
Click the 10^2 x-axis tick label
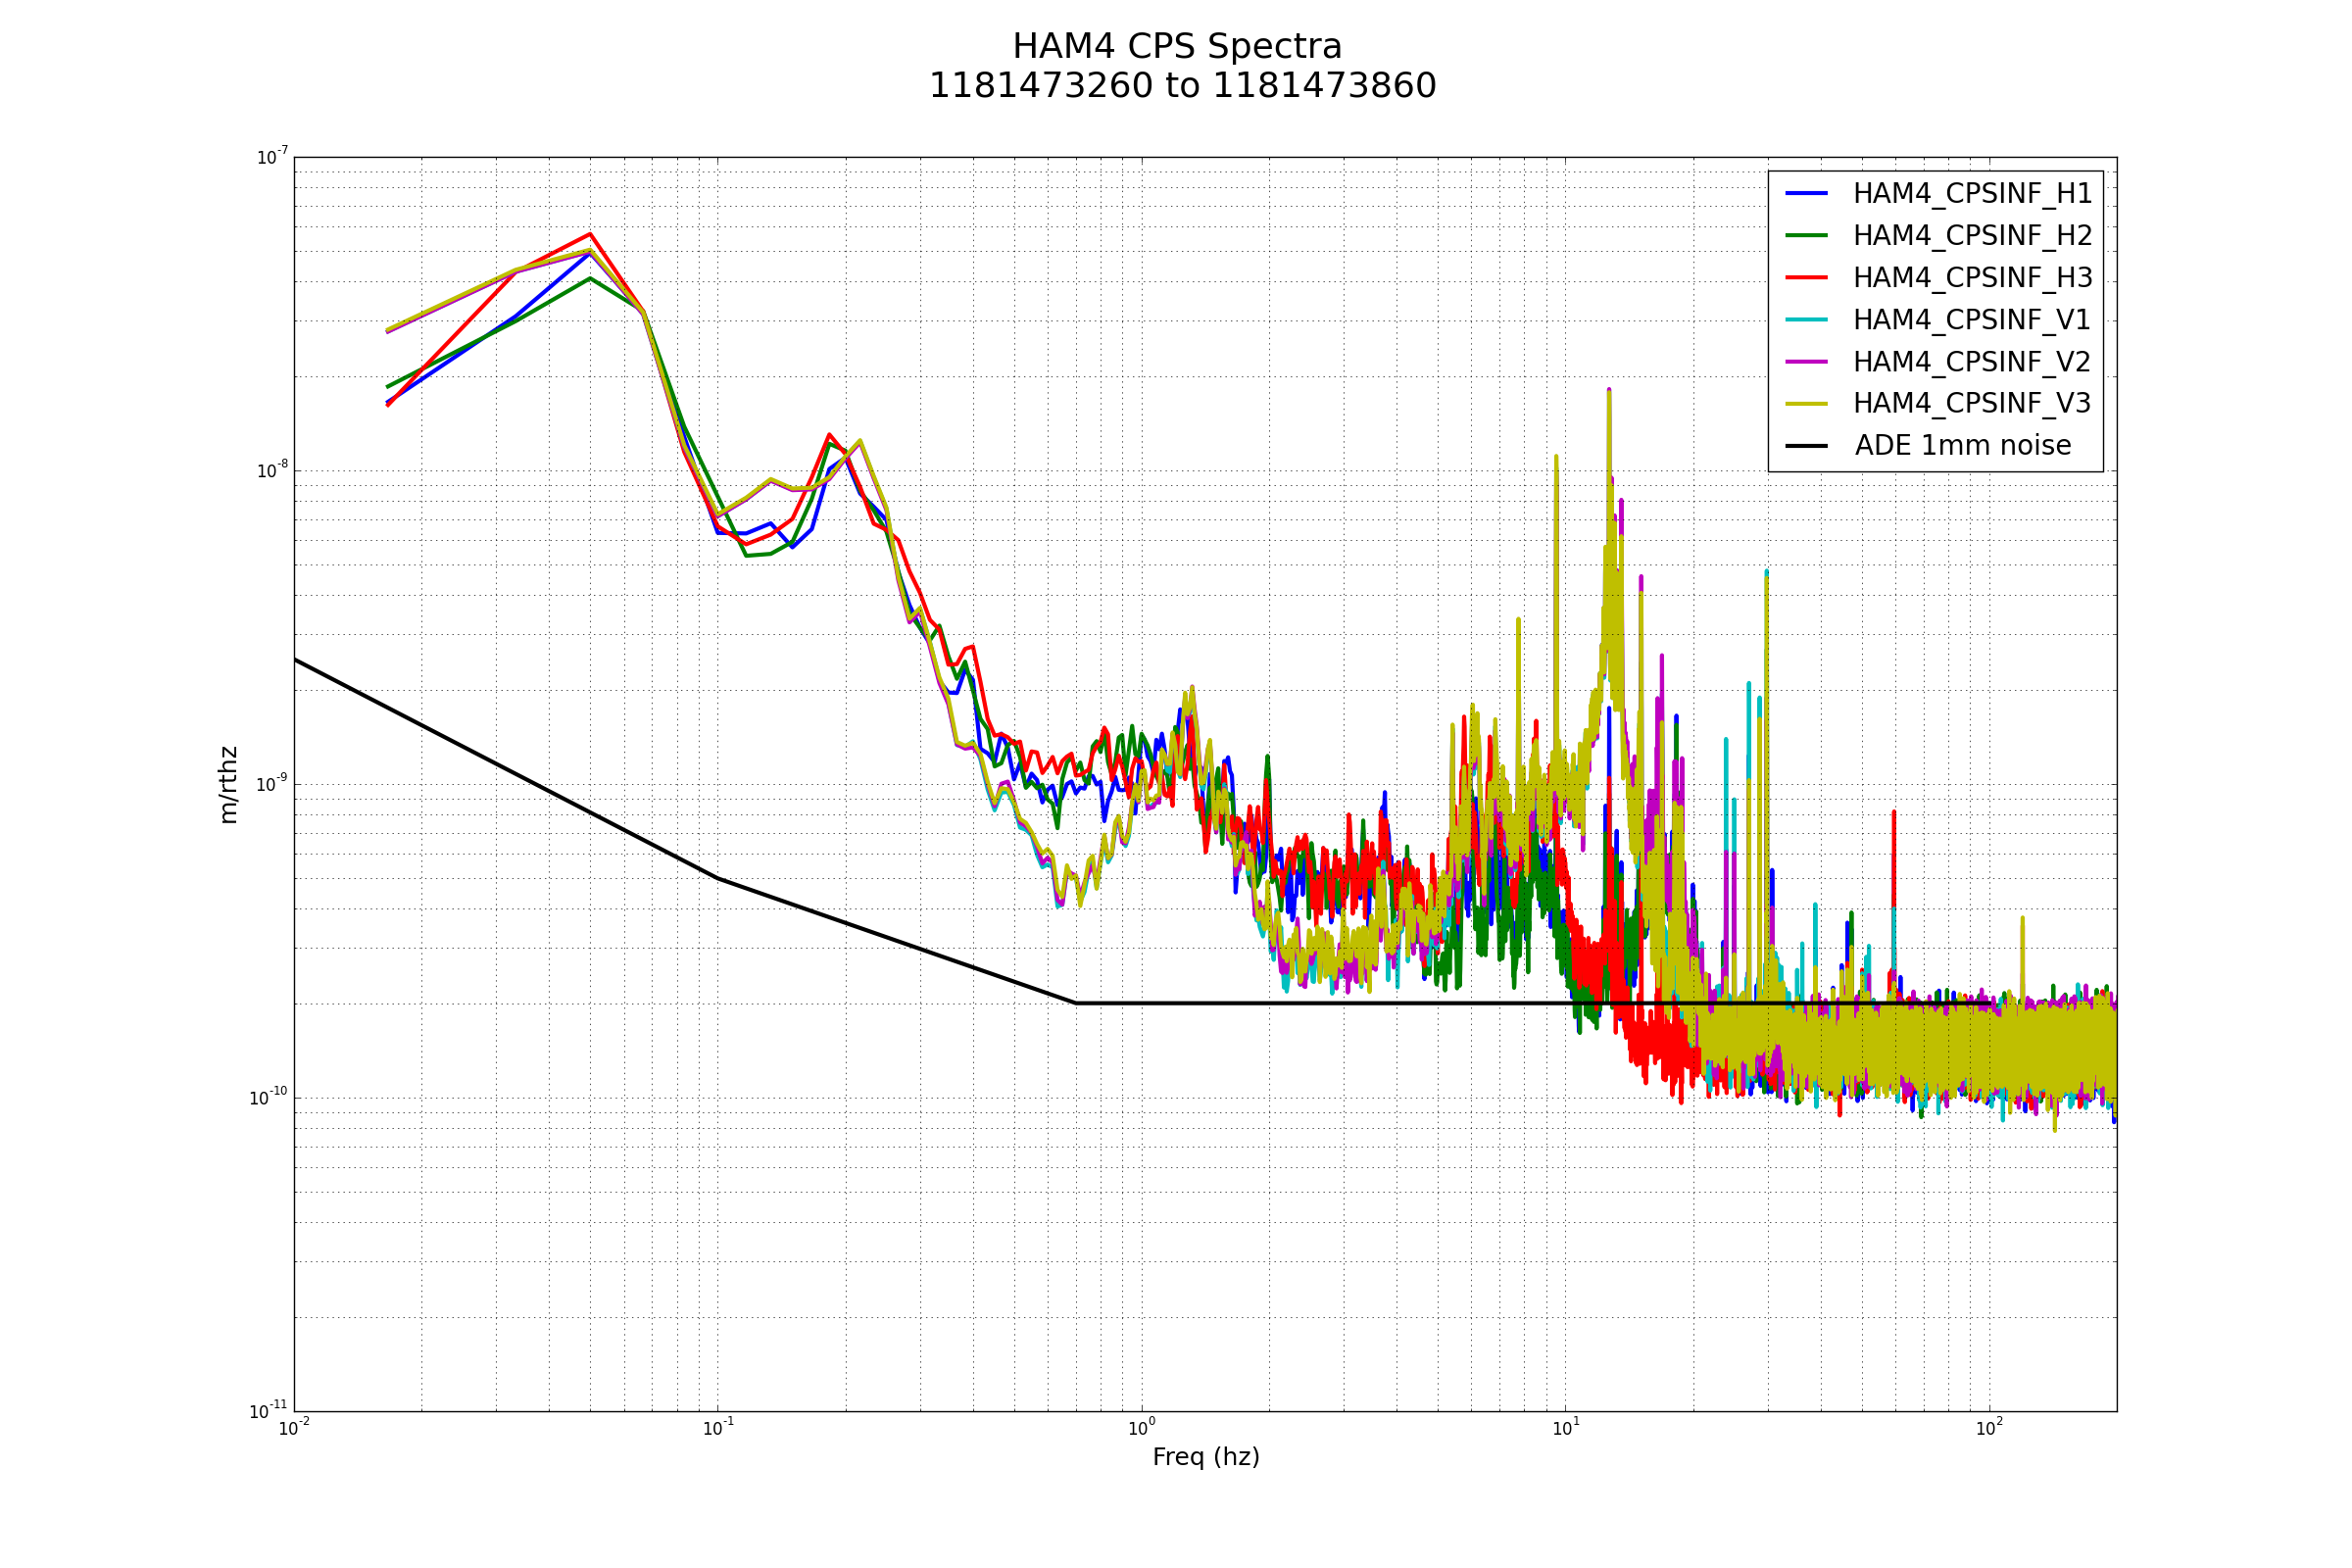[1989, 1428]
